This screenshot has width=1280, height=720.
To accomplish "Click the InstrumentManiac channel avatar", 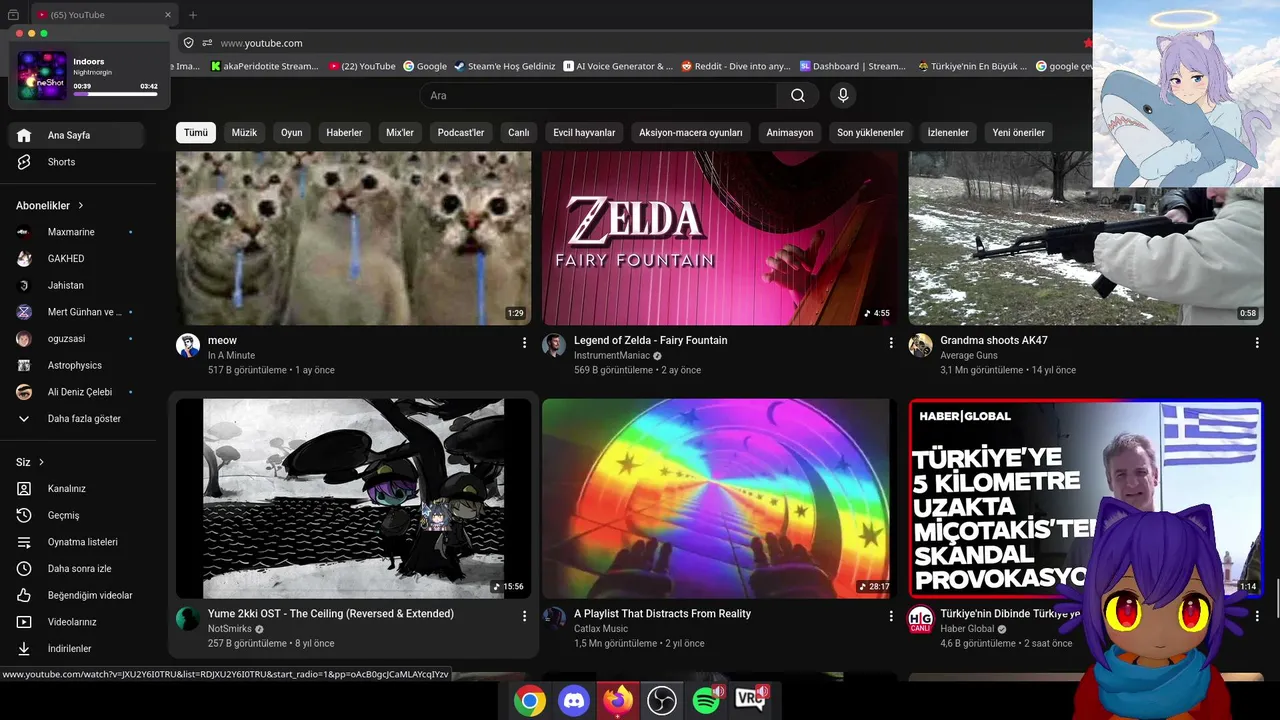I will coord(554,346).
